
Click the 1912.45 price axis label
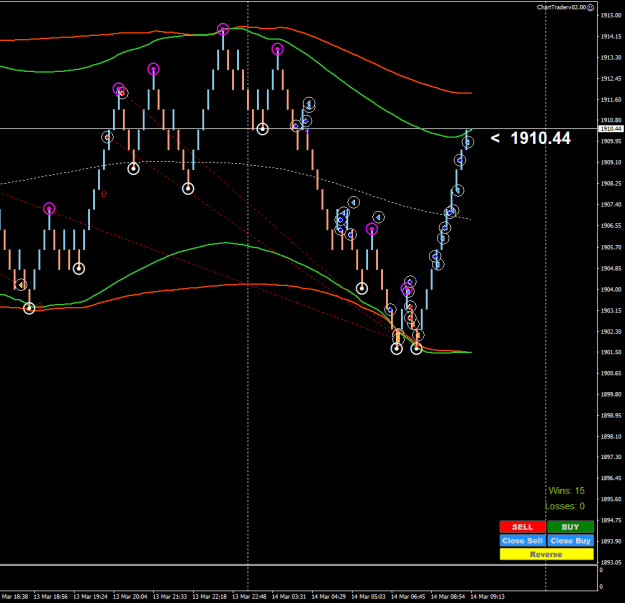611,79
